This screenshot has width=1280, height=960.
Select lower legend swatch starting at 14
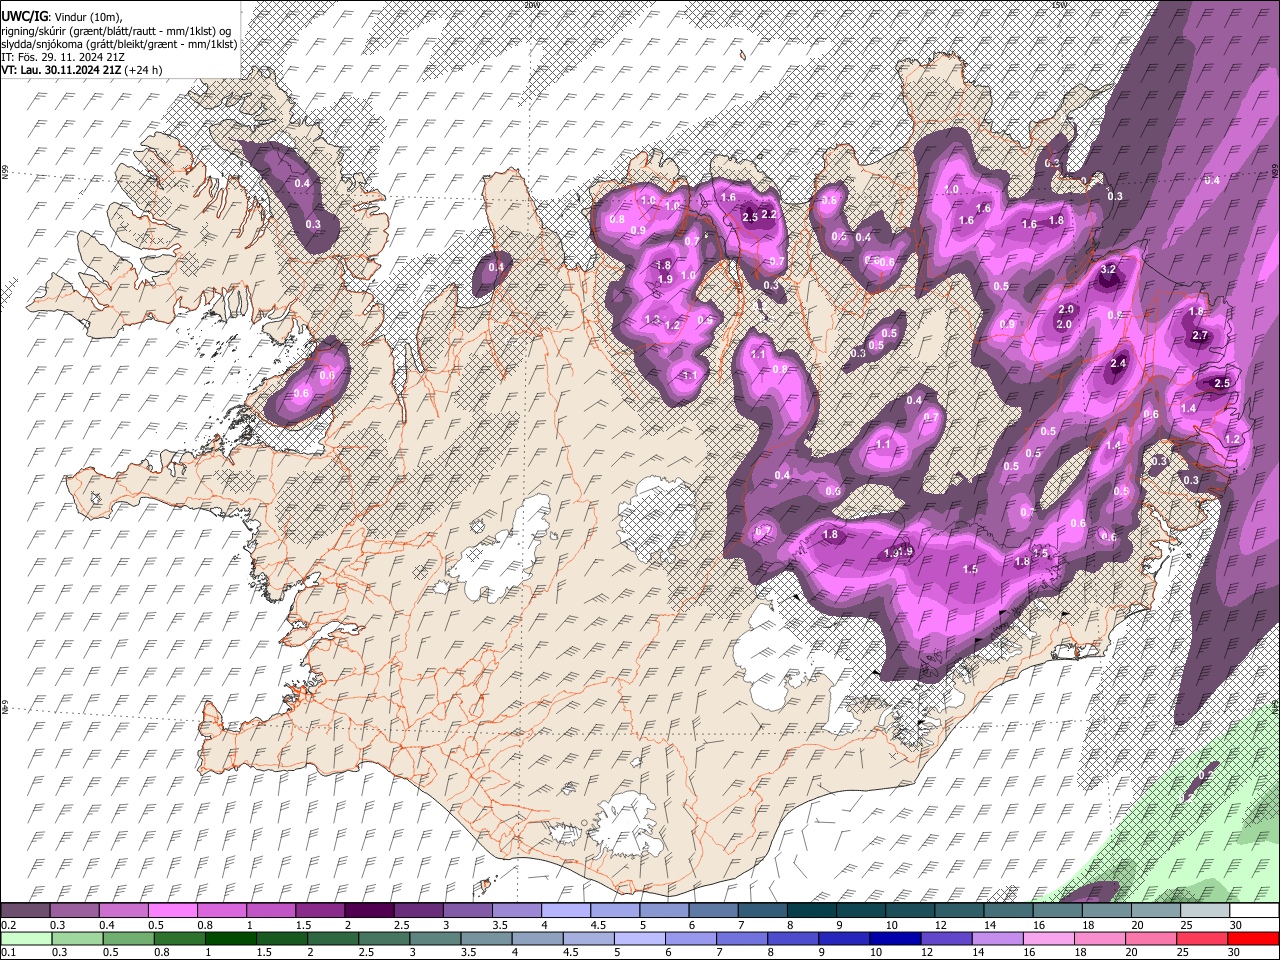pyautogui.click(x=996, y=938)
